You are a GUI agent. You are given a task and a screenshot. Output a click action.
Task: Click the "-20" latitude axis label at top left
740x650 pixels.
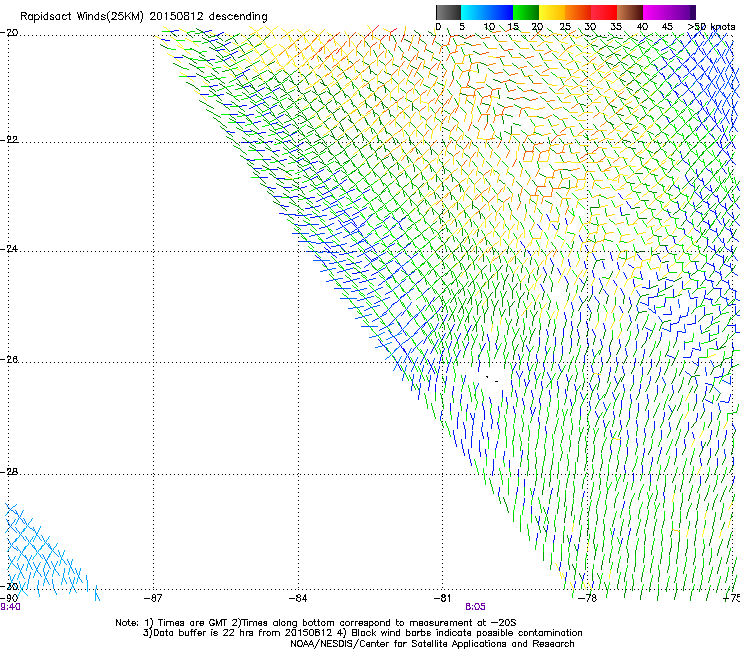9,33
